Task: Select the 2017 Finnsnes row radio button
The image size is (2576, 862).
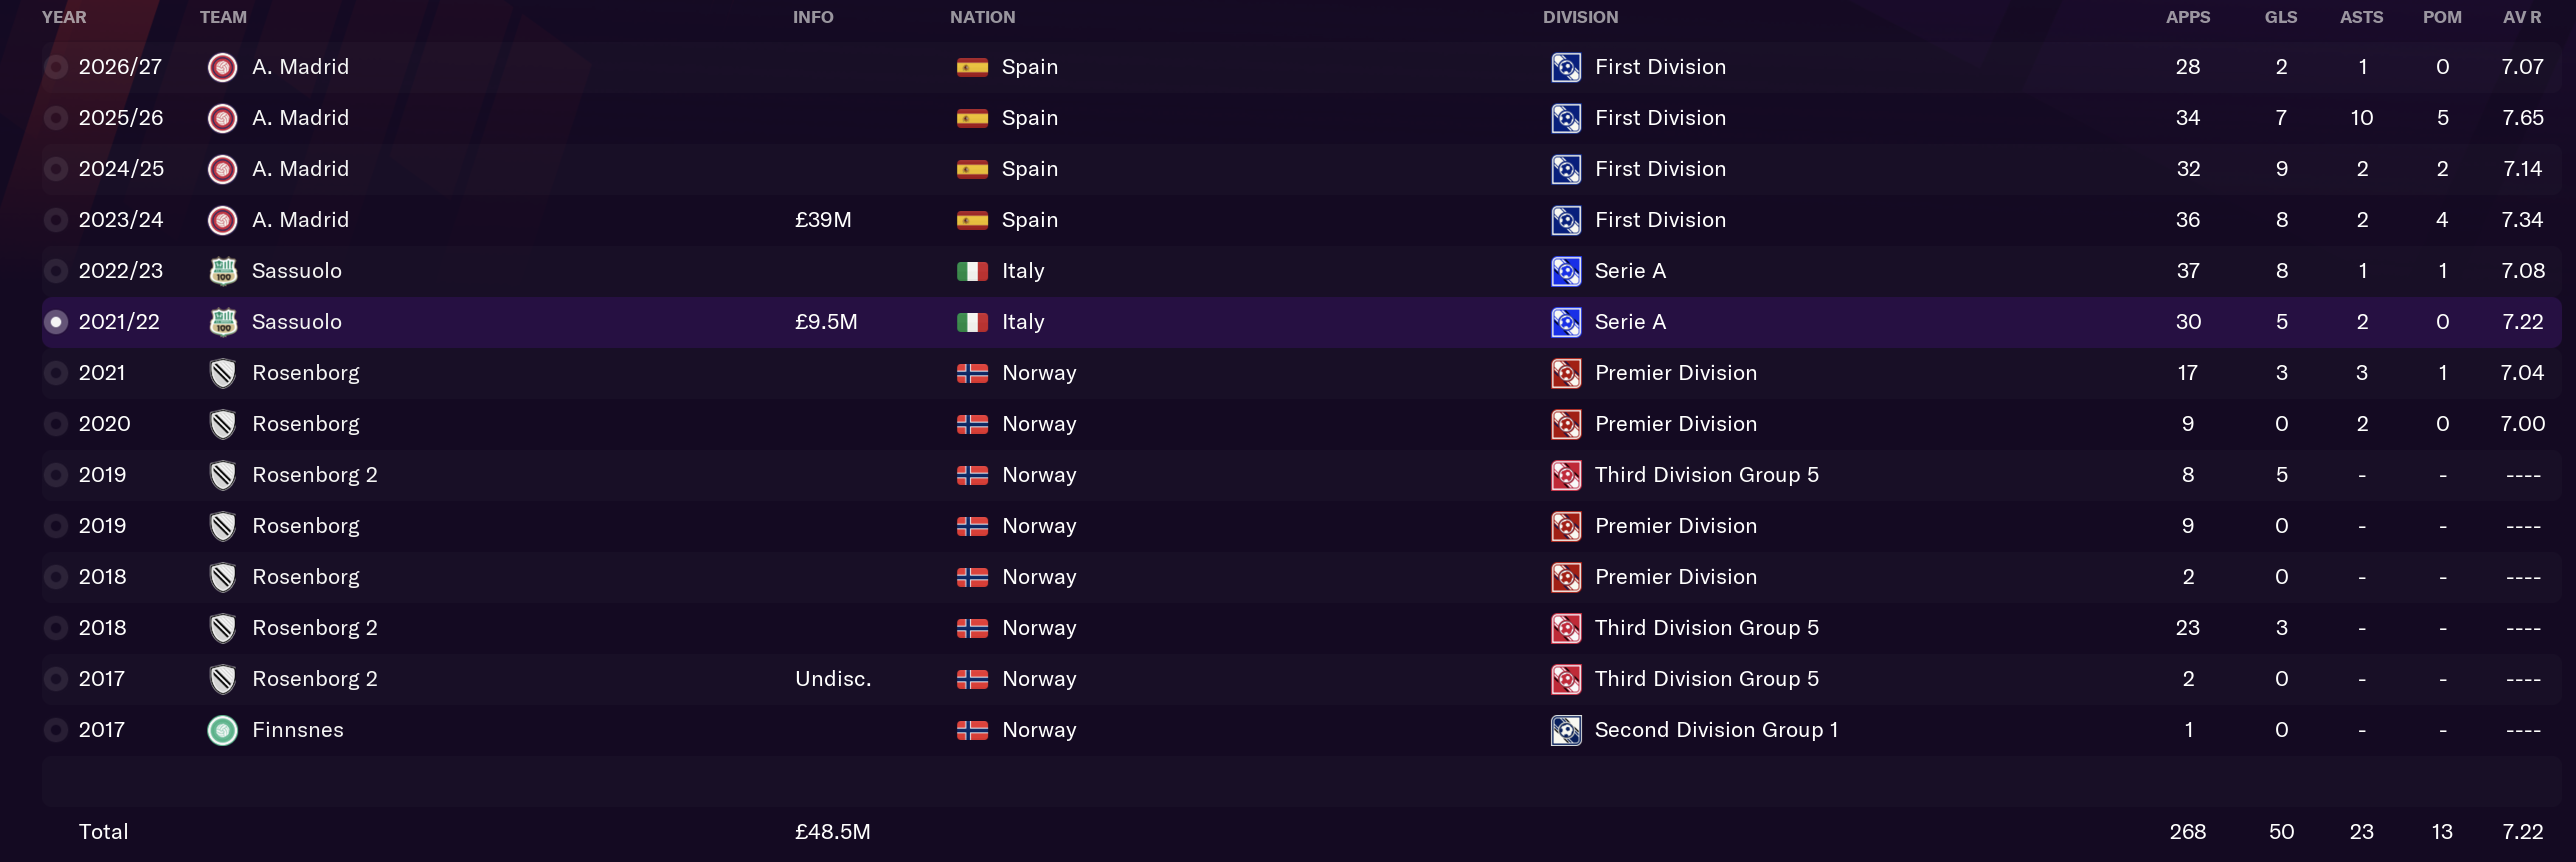Action: 56,730
